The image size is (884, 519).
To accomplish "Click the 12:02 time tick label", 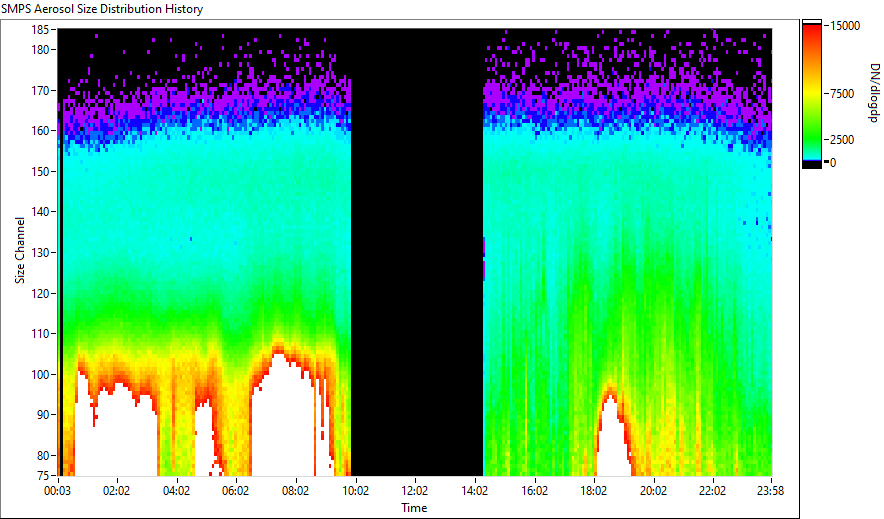I will click(x=415, y=491).
